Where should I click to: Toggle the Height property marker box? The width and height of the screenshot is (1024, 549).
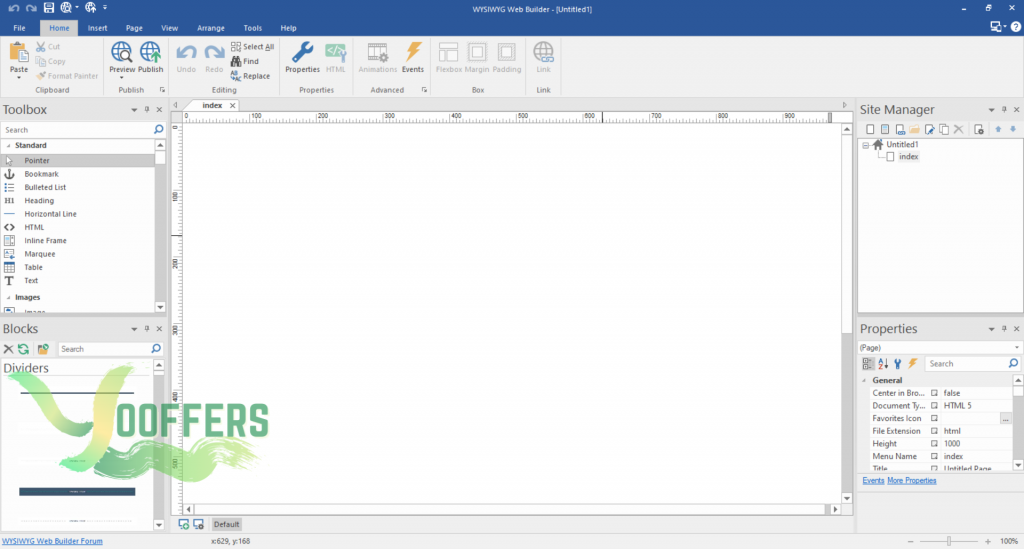(x=934, y=444)
